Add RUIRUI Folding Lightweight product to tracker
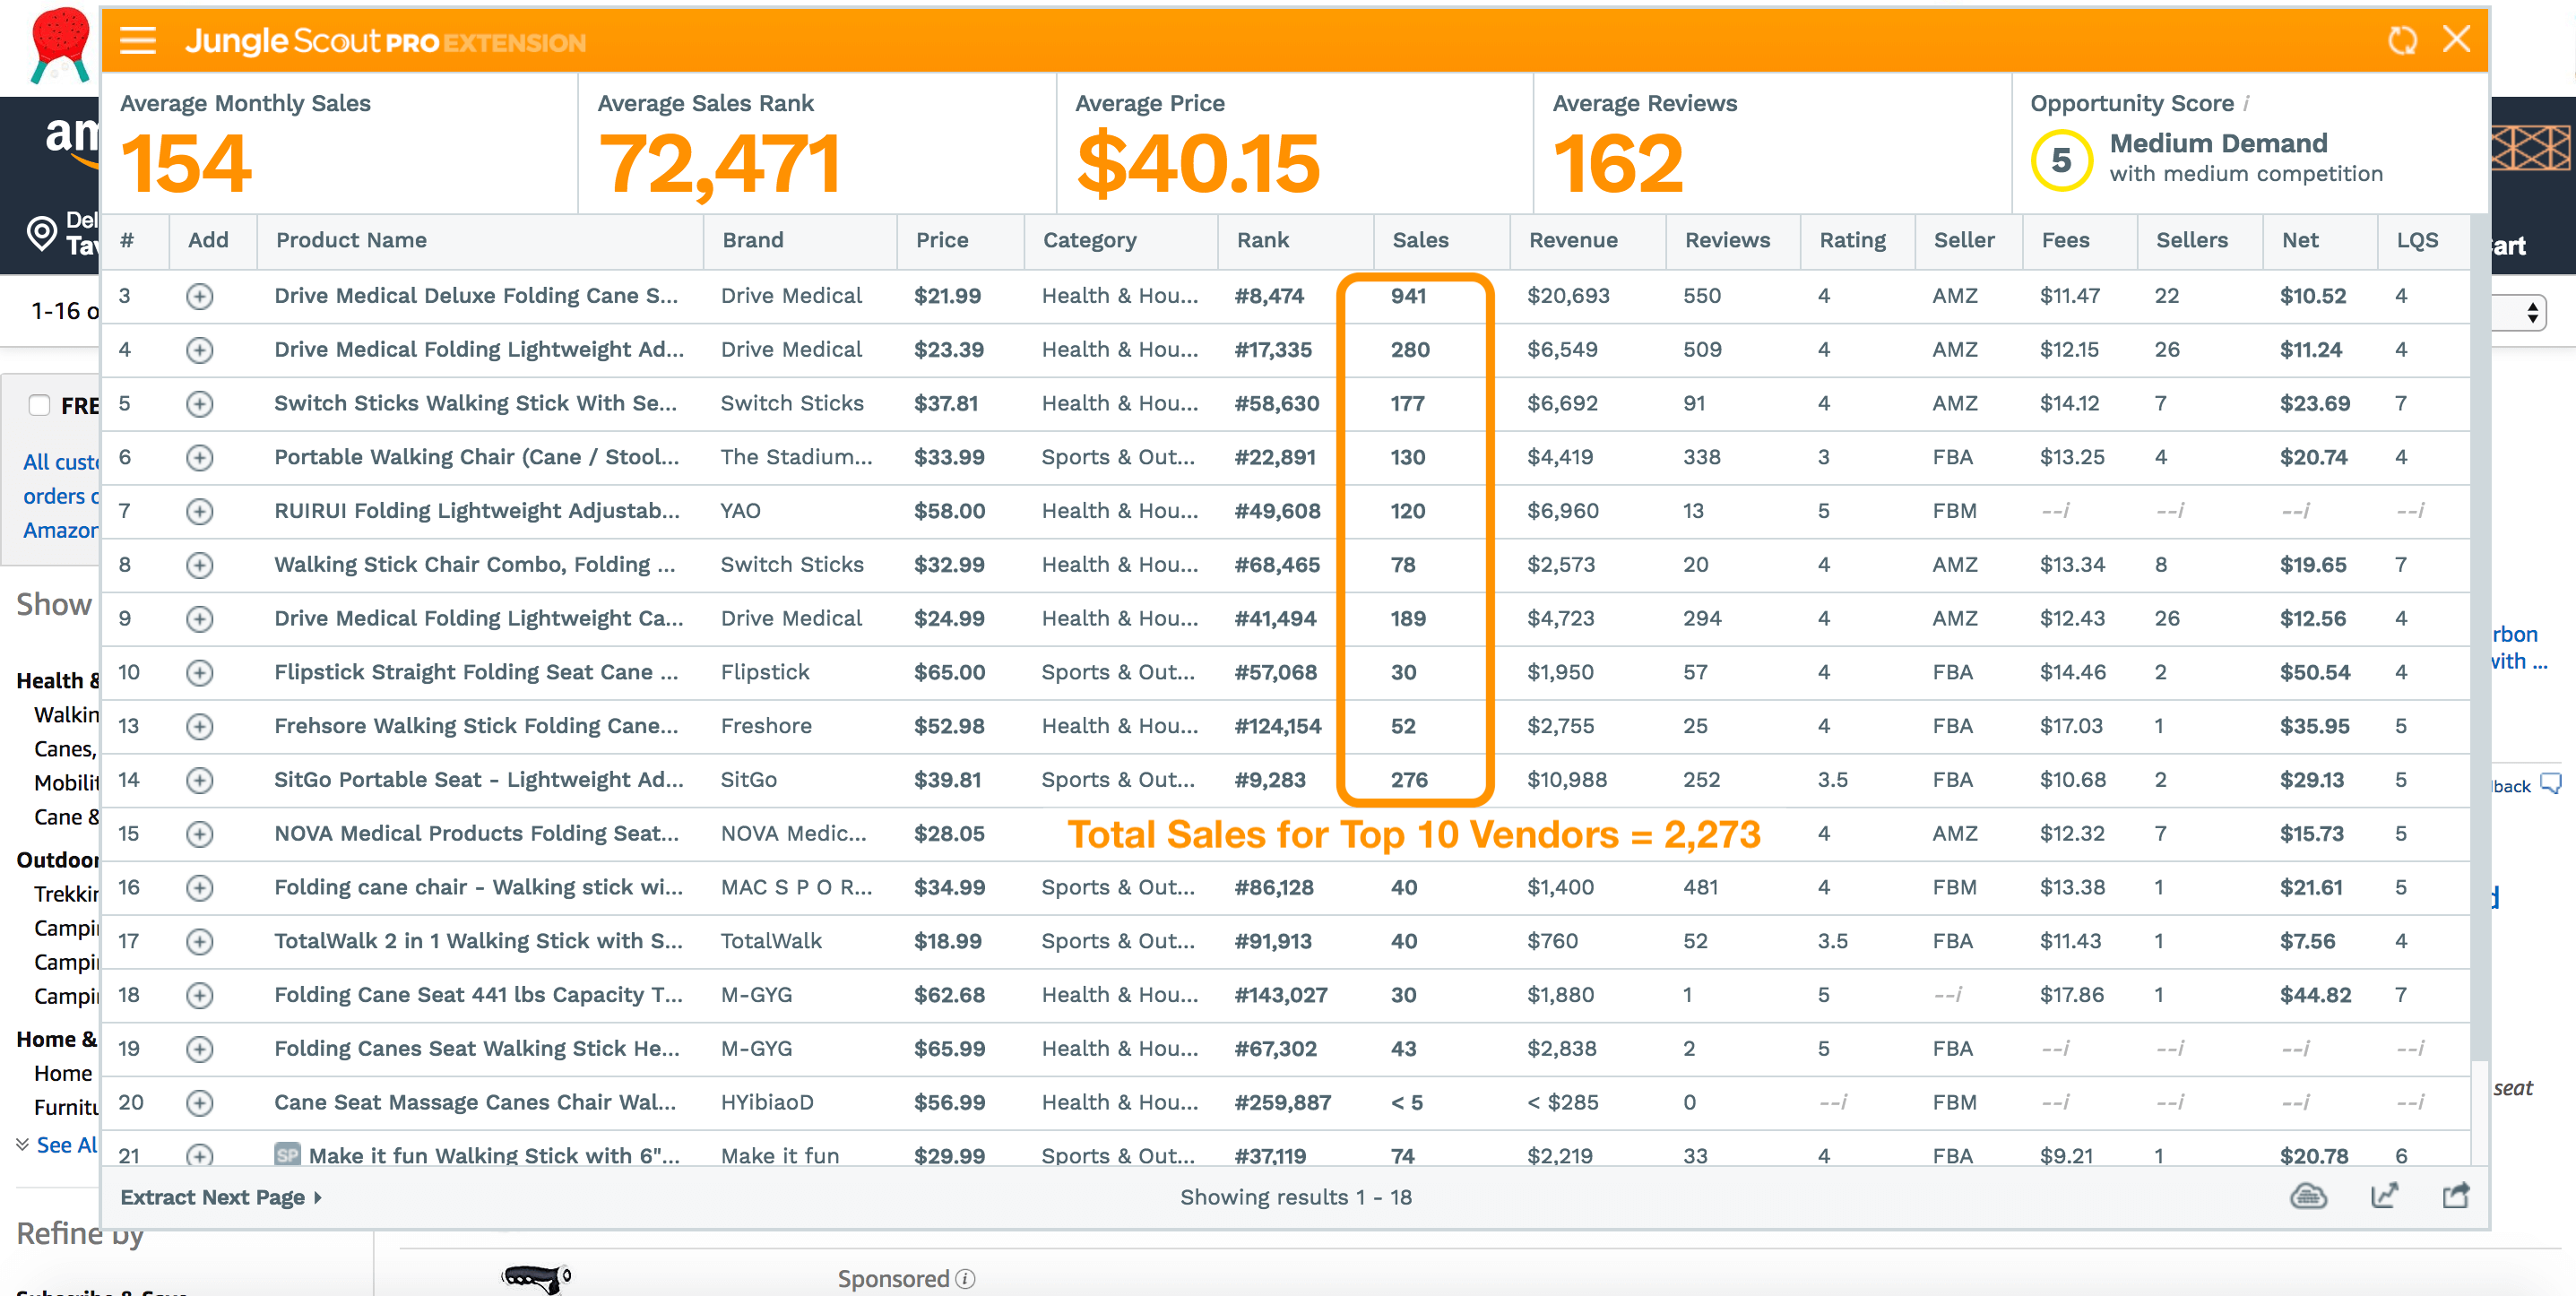Viewport: 2576px width, 1296px height. (x=200, y=512)
